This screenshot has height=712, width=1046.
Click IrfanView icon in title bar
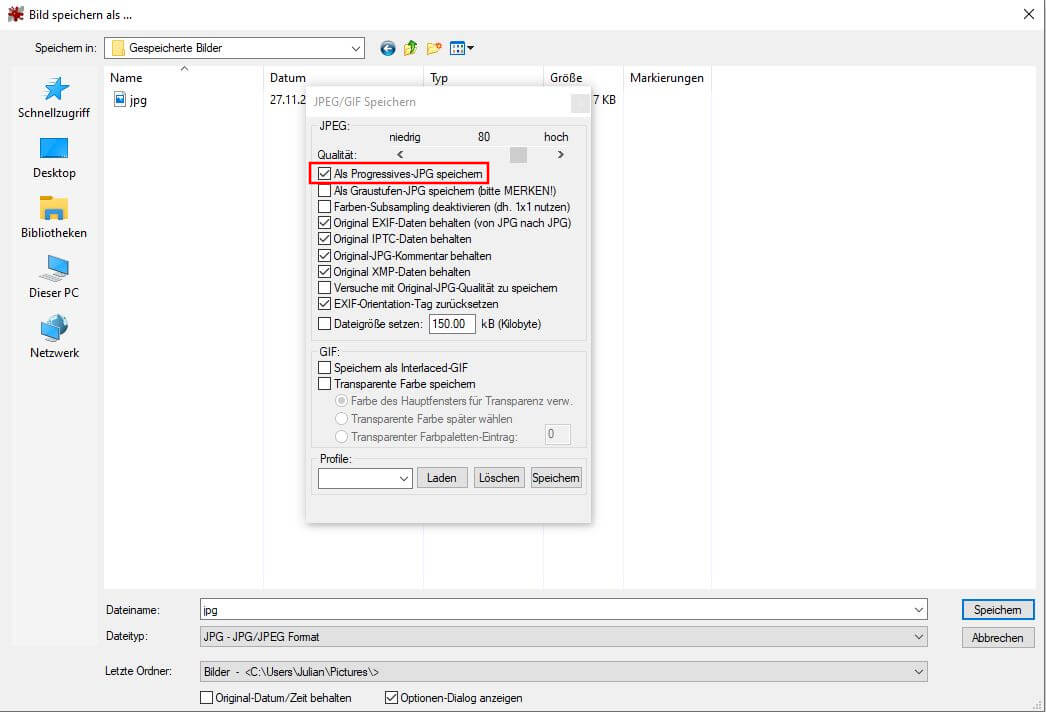(x=15, y=14)
